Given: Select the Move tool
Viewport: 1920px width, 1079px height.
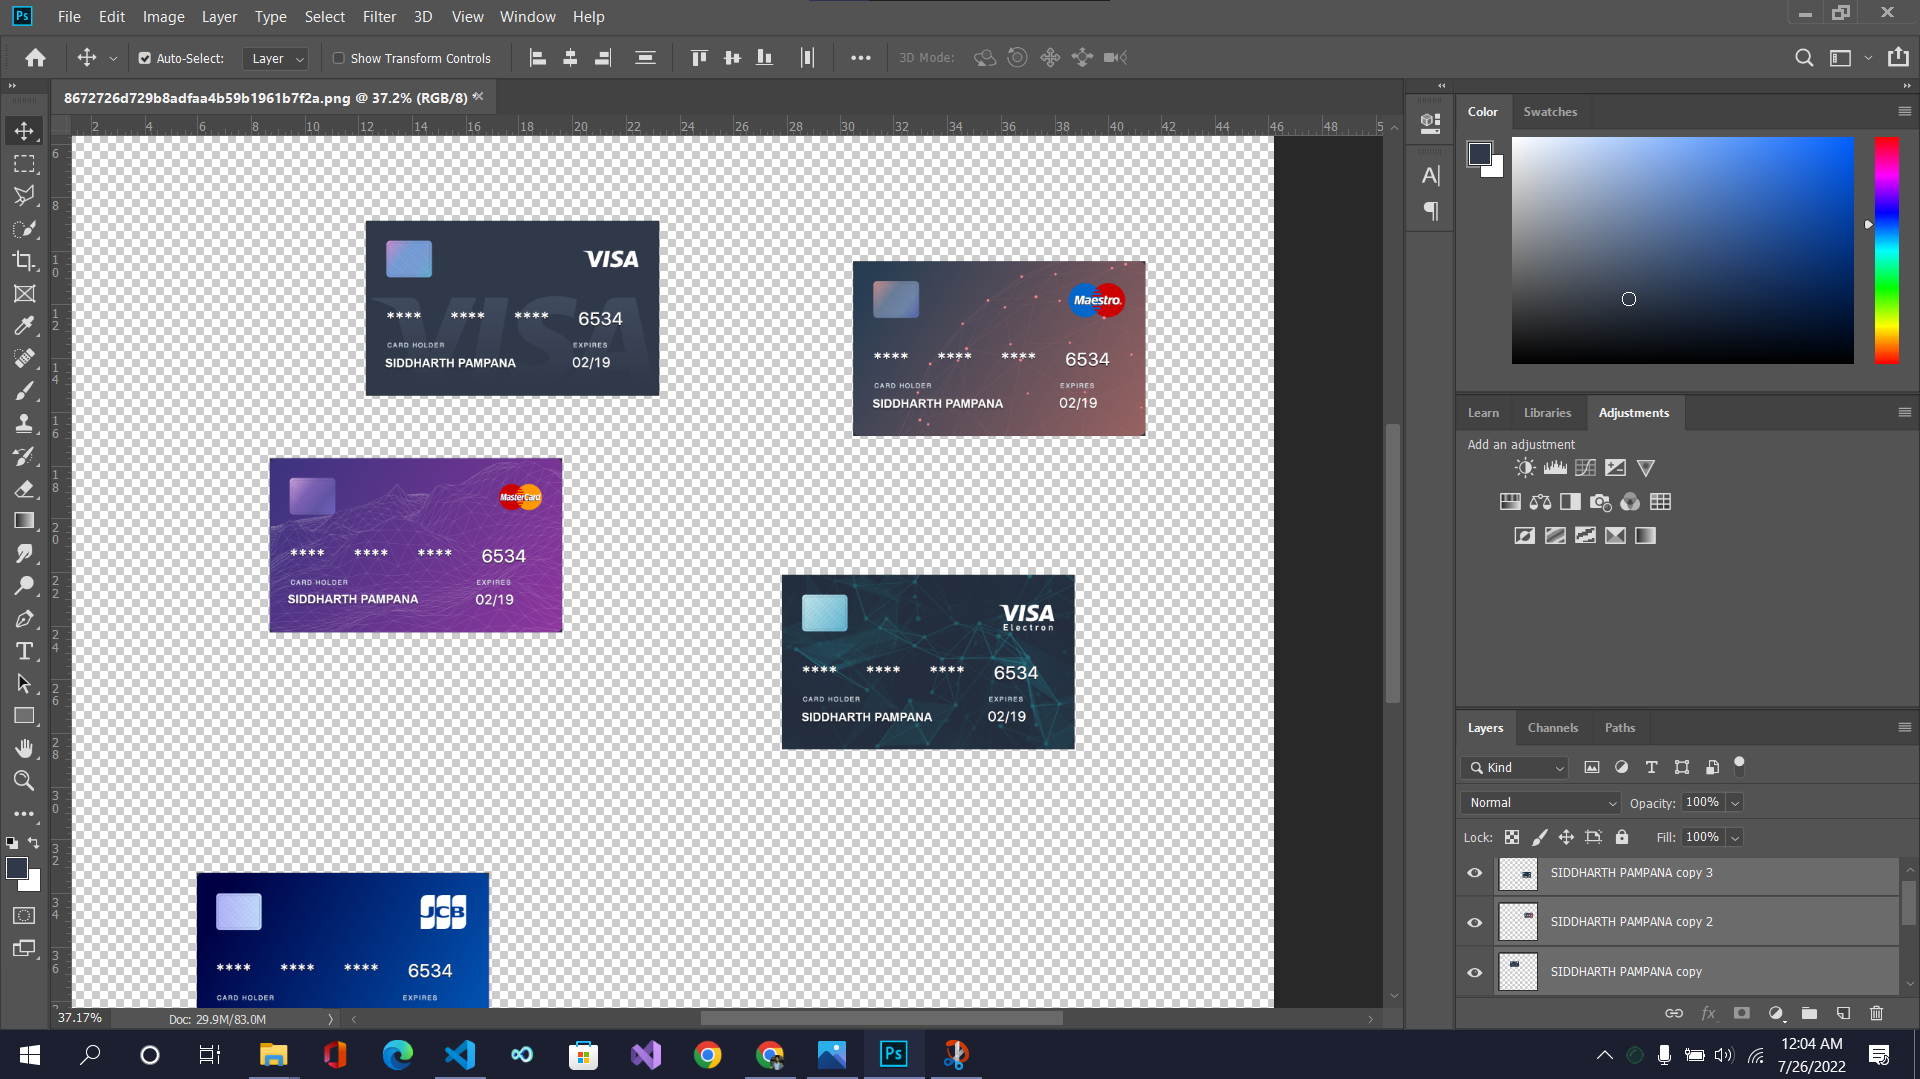Looking at the screenshot, I should [25, 130].
